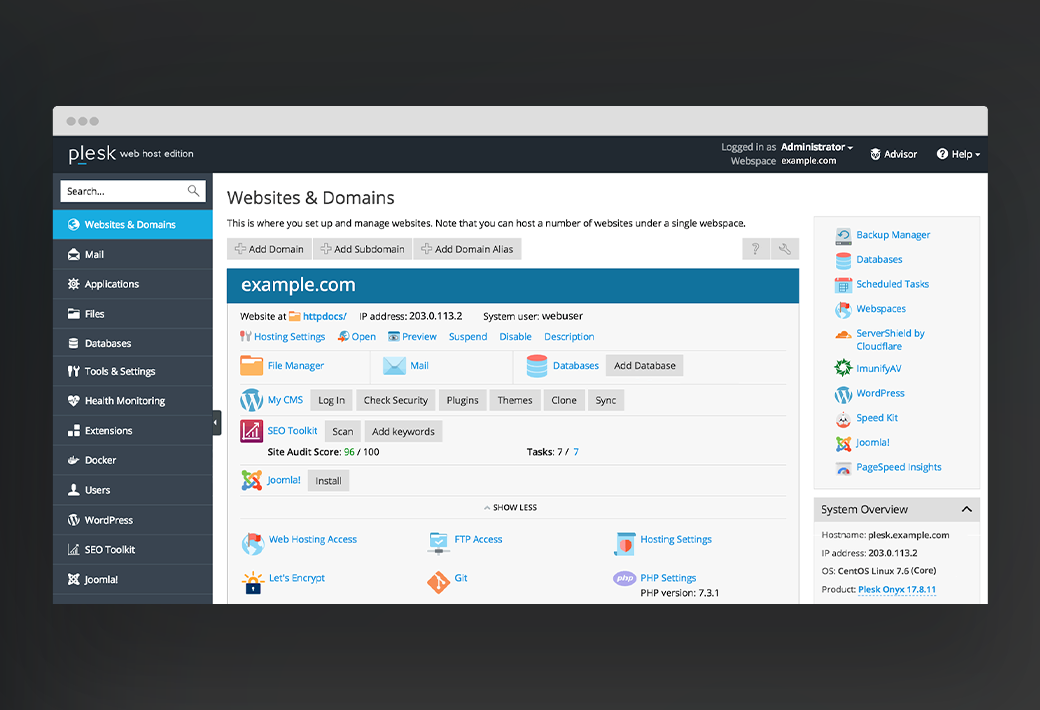The image size is (1040, 710).
Task: Open Docker in the sidebar
Action: 133,461
